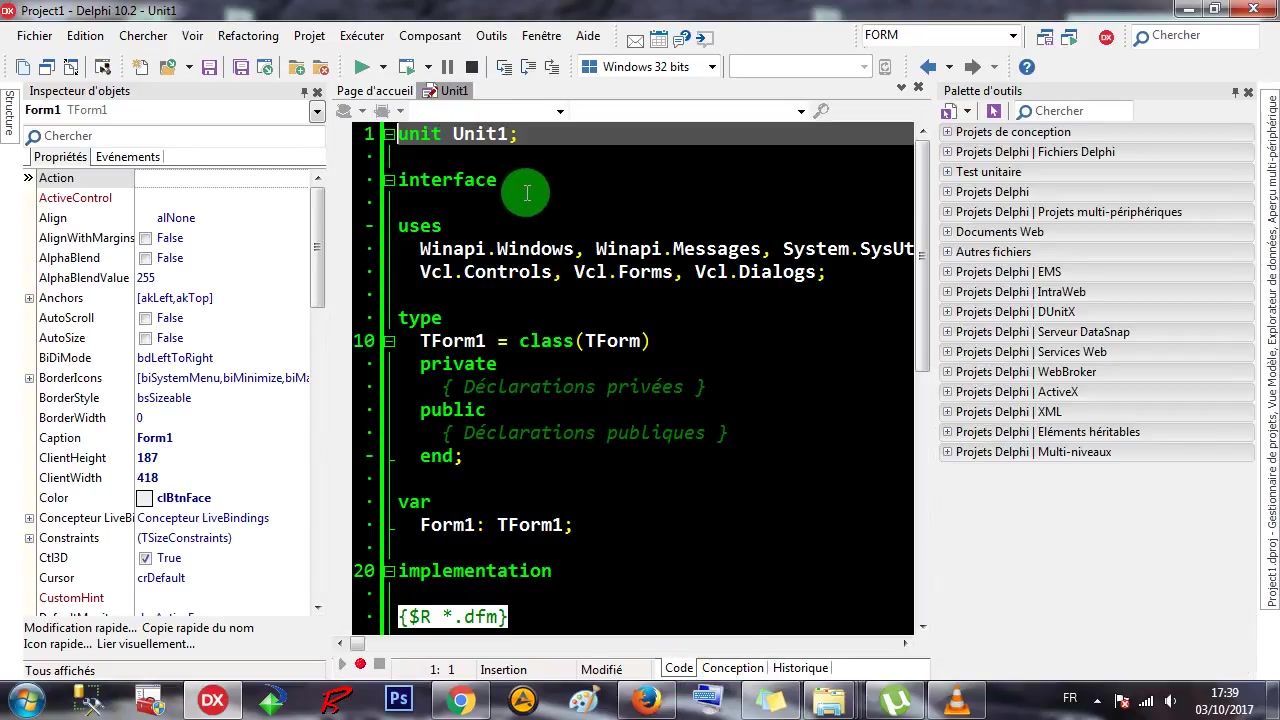
Task: Click the Add file to project icon
Action: [x=297, y=67]
